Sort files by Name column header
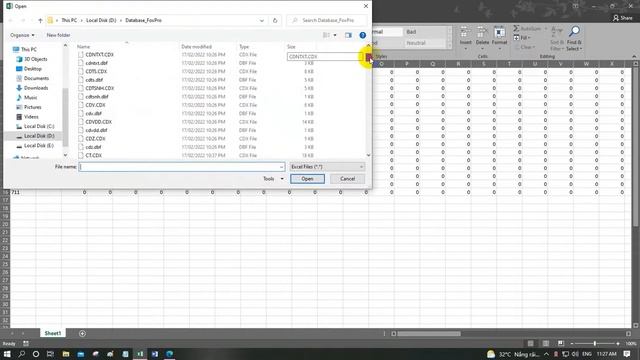The width and height of the screenshot is (640, 360). click(x=84, y=47)
